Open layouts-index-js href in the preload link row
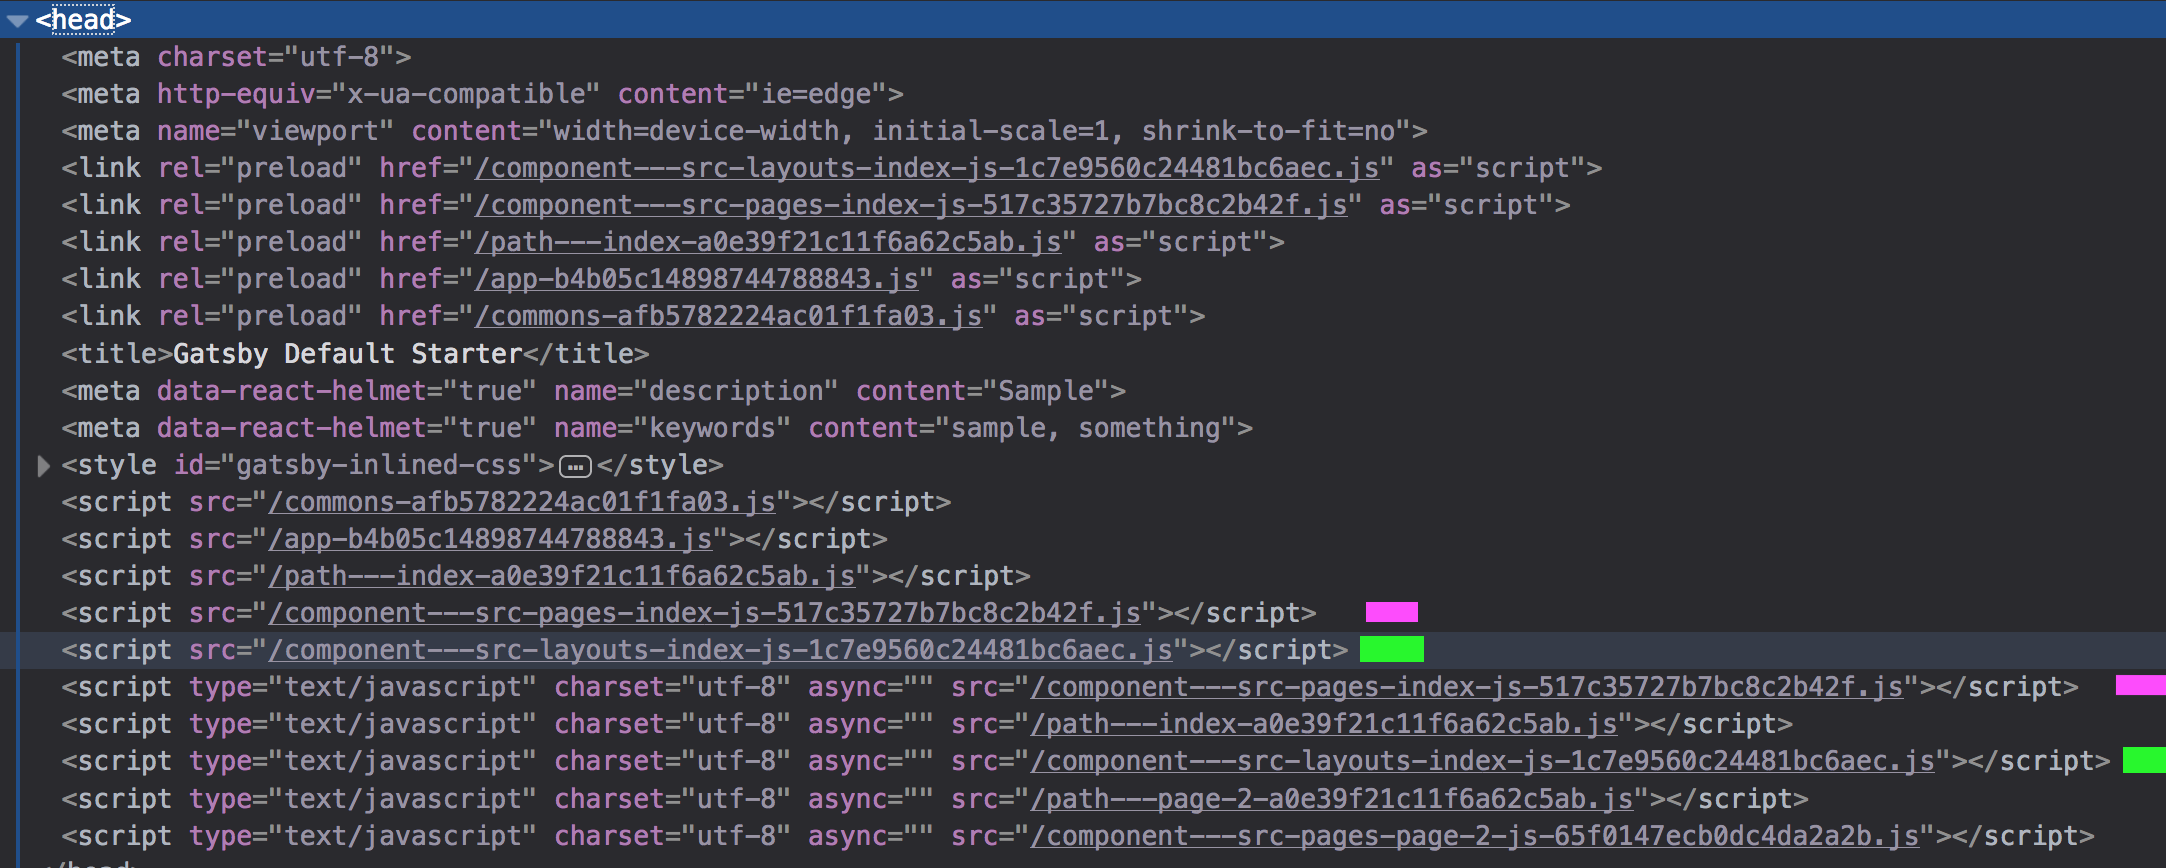Screen dimensions: 2166x868 click(x=927, y=168)
